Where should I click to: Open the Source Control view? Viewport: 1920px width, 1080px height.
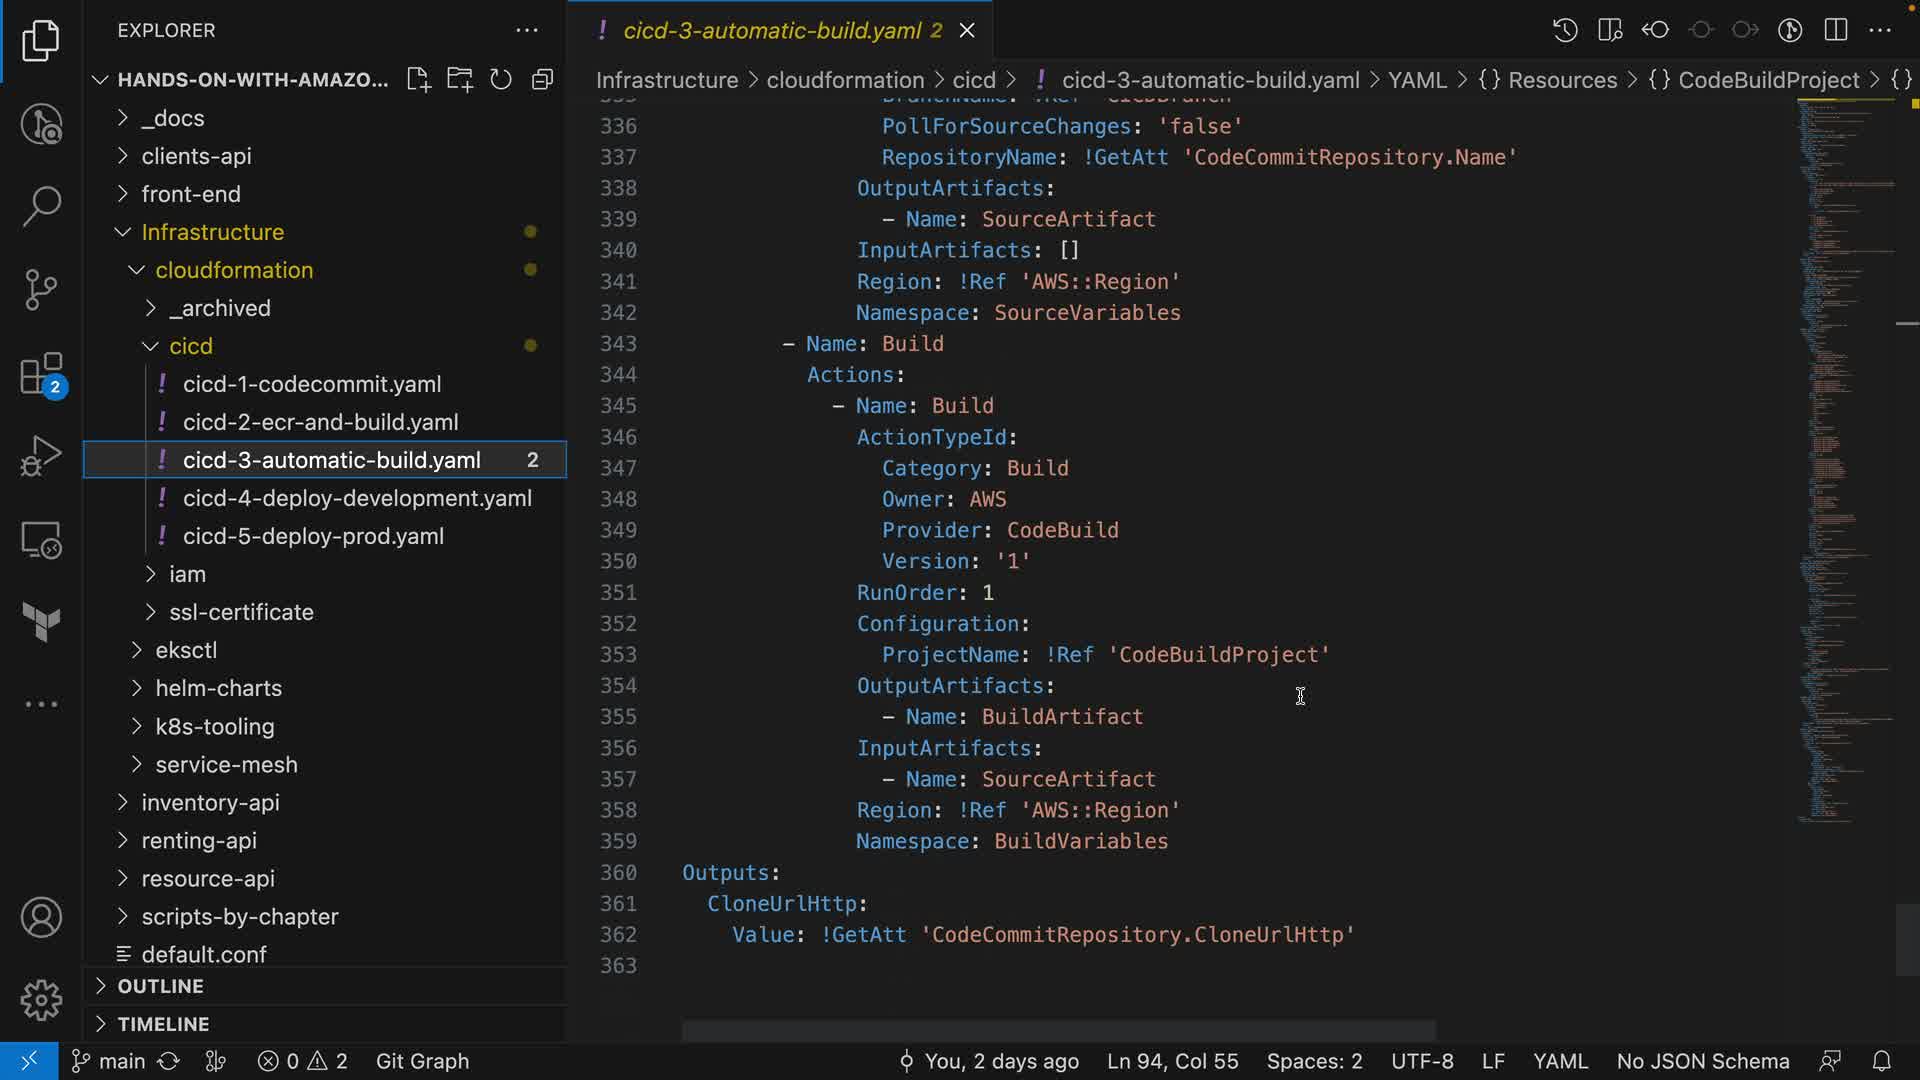[41, 290]
